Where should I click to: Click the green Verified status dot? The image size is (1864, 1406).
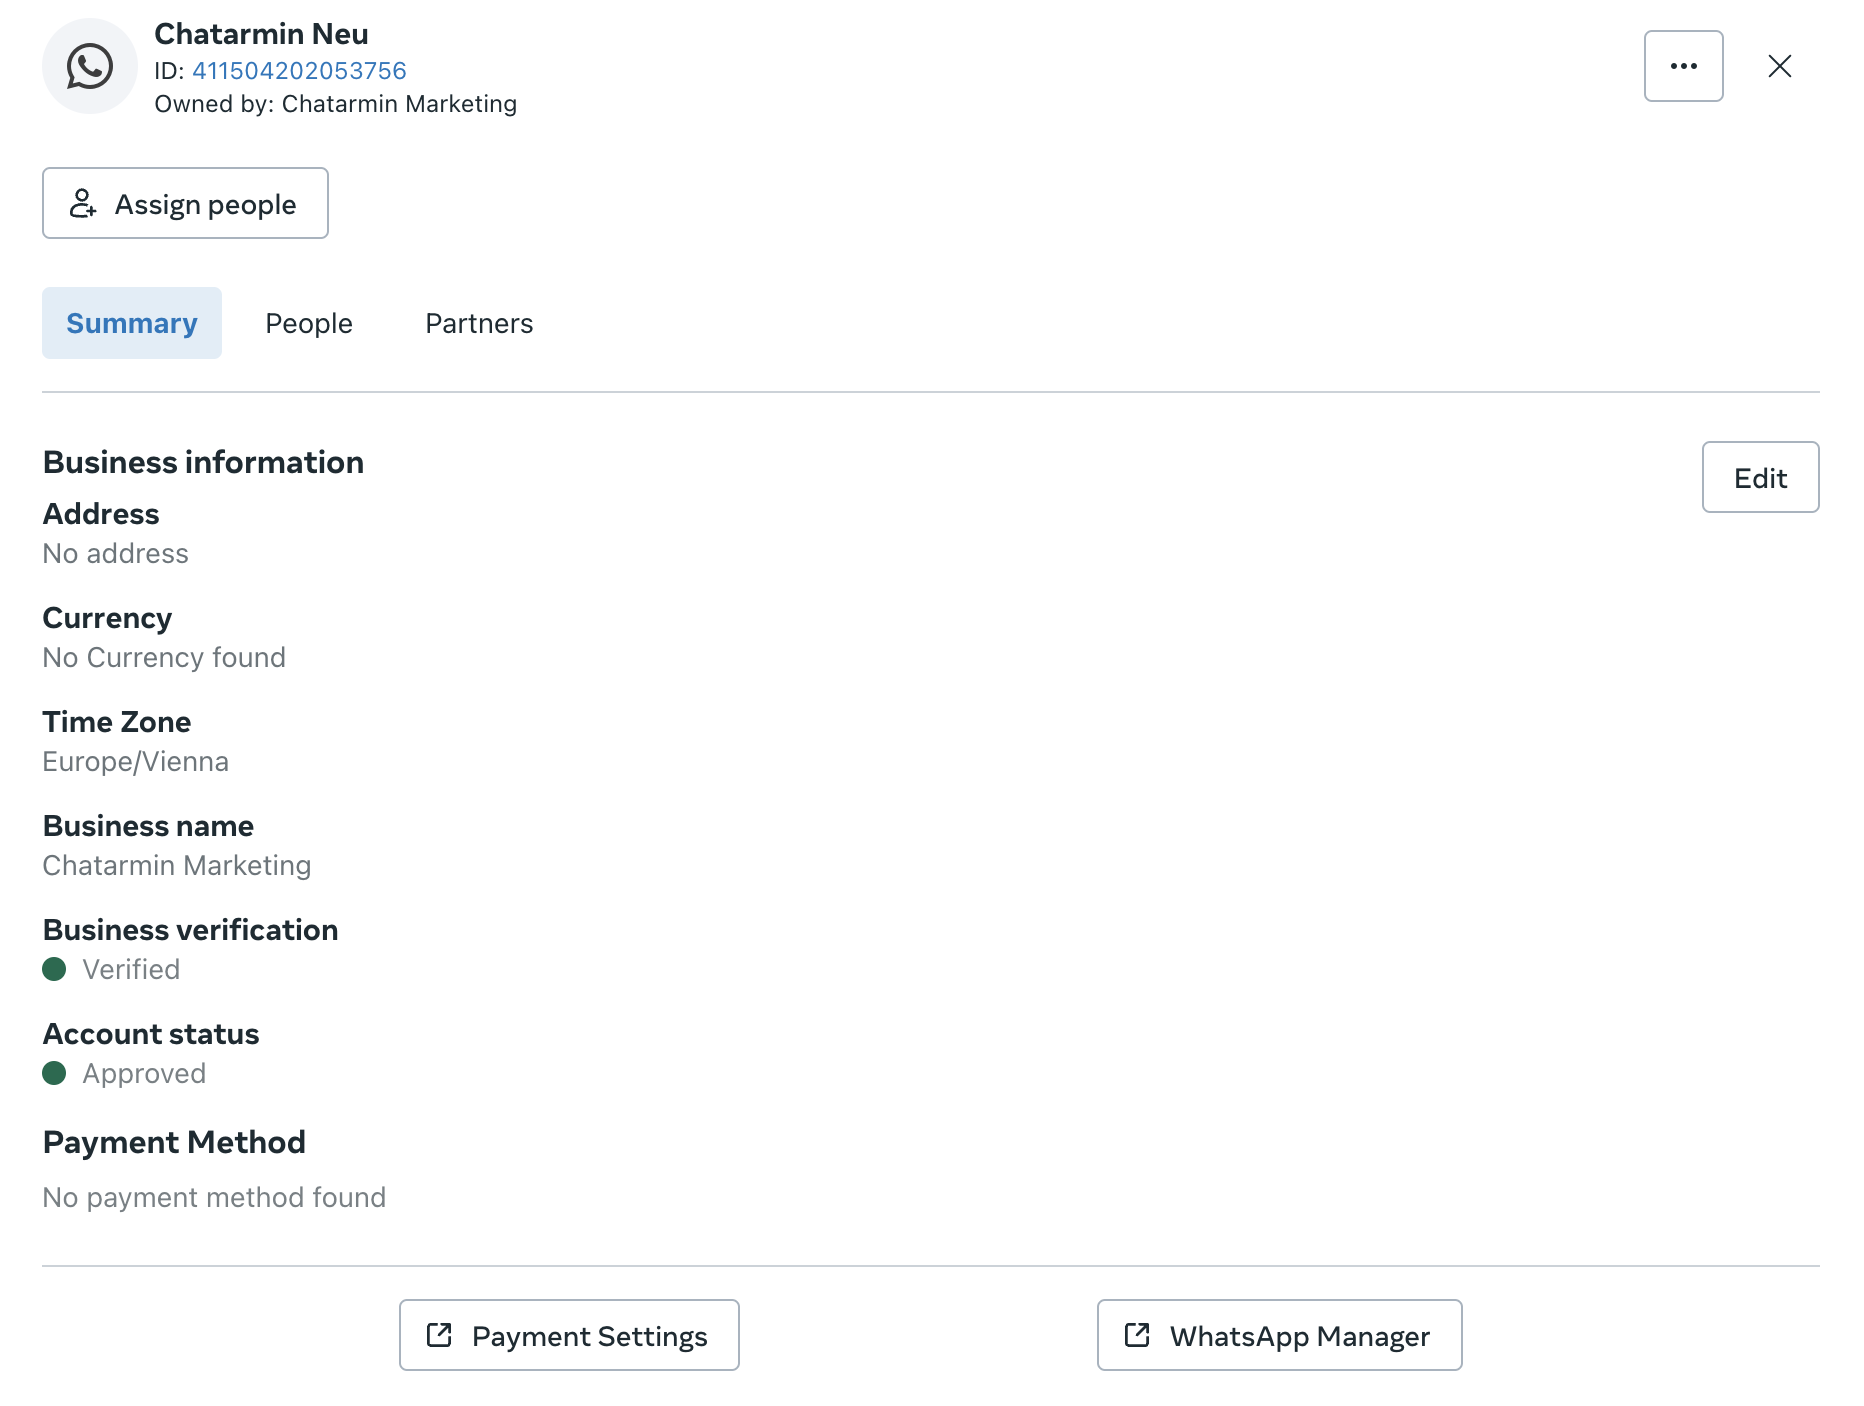[x=54, y=969]
